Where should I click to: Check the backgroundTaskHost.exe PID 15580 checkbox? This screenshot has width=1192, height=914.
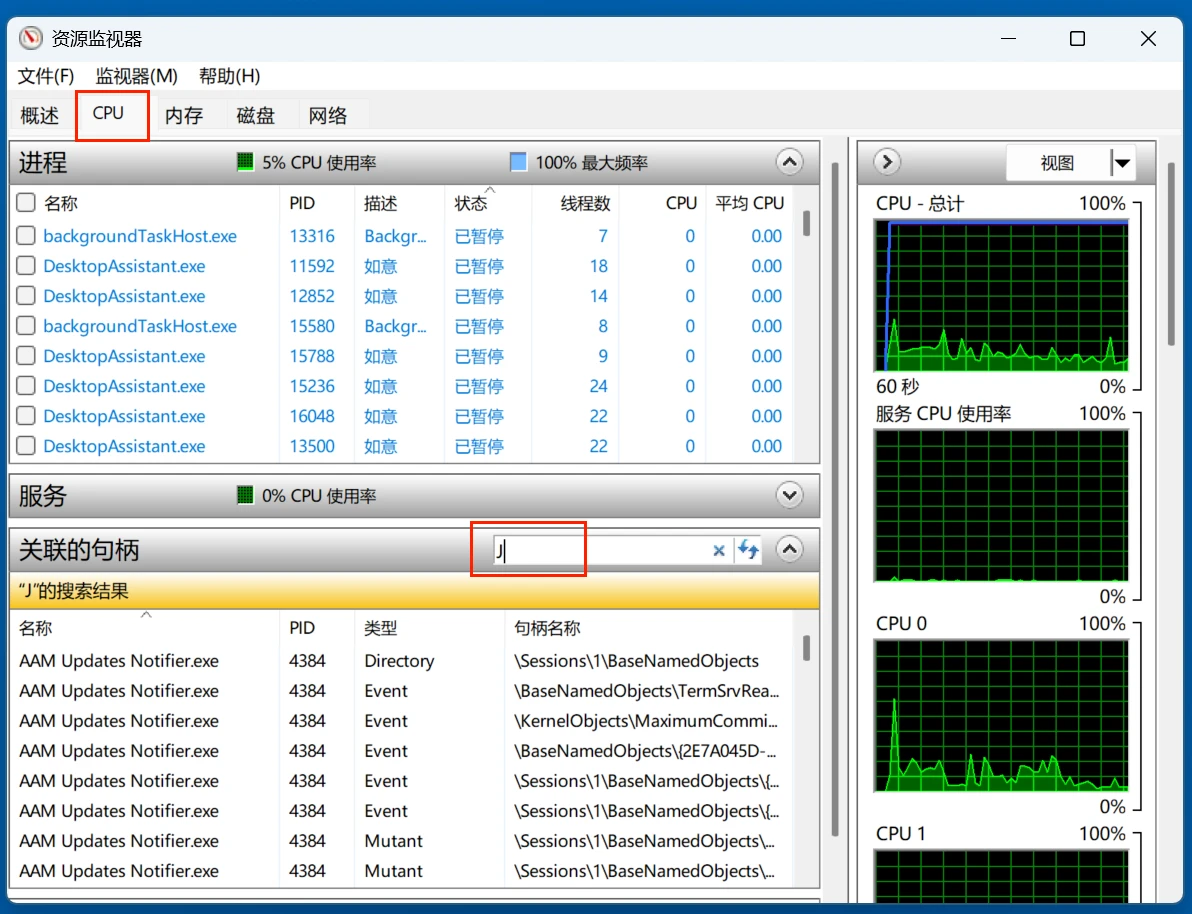tap(26, 326)
